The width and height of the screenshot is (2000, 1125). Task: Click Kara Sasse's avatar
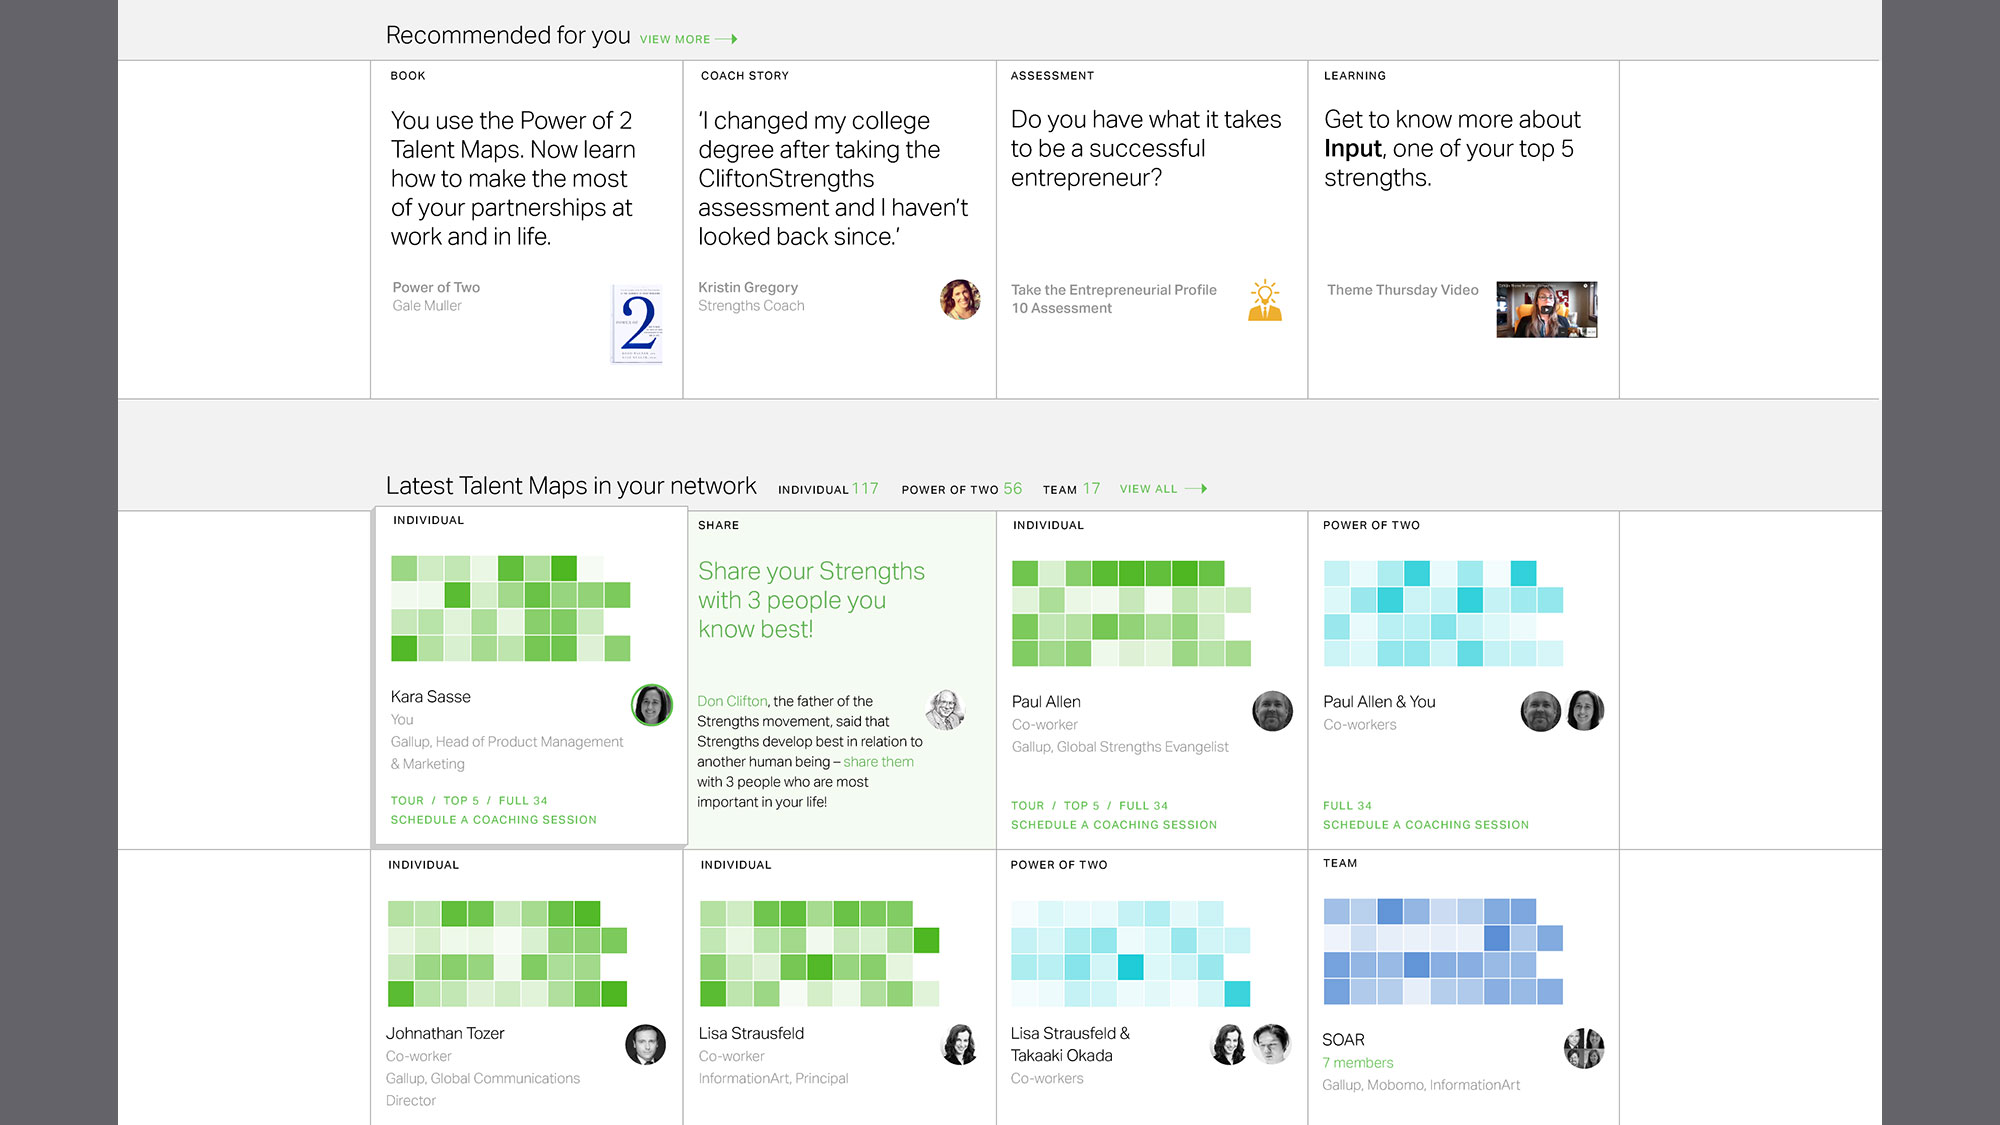point(652,705)
